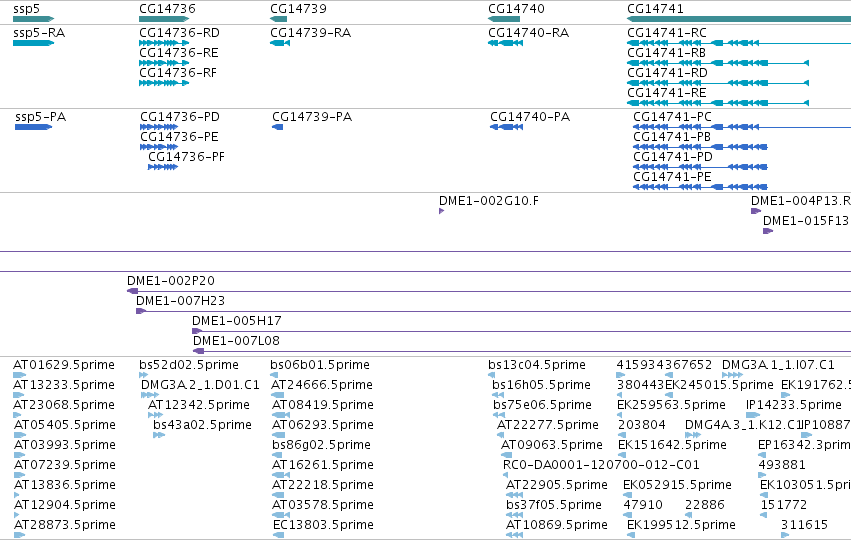Click the DMG3A.2_1.D01.C1 EST glyph

pos(150,395)
